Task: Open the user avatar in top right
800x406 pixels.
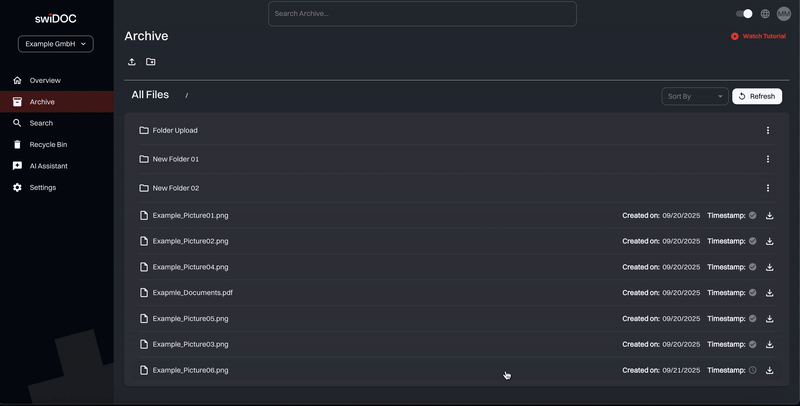Action: pos(783,14)
